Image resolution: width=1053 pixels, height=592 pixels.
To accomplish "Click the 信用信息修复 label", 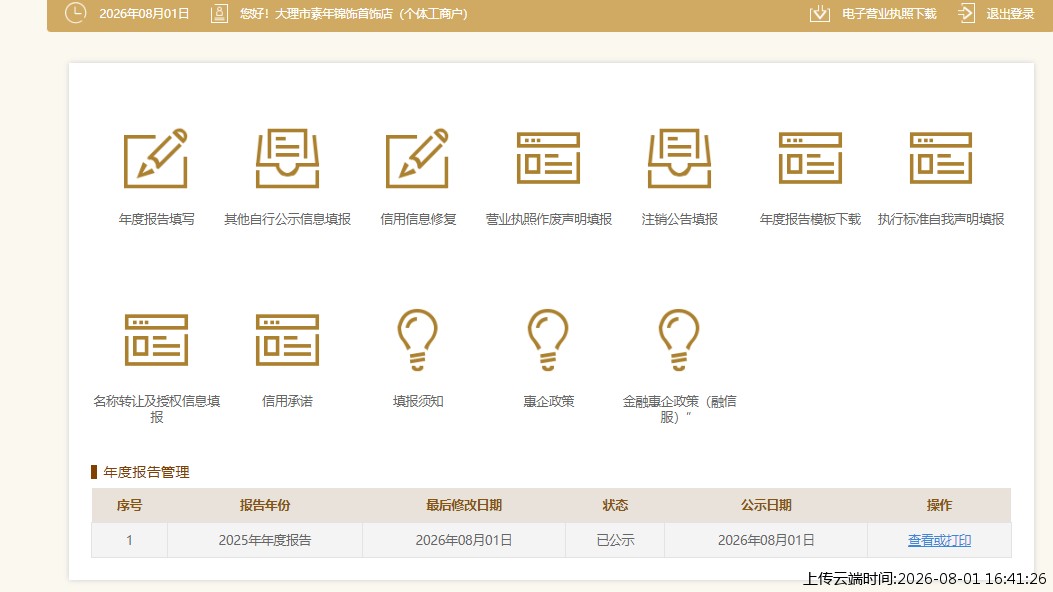I will click(x=418, y=219).
